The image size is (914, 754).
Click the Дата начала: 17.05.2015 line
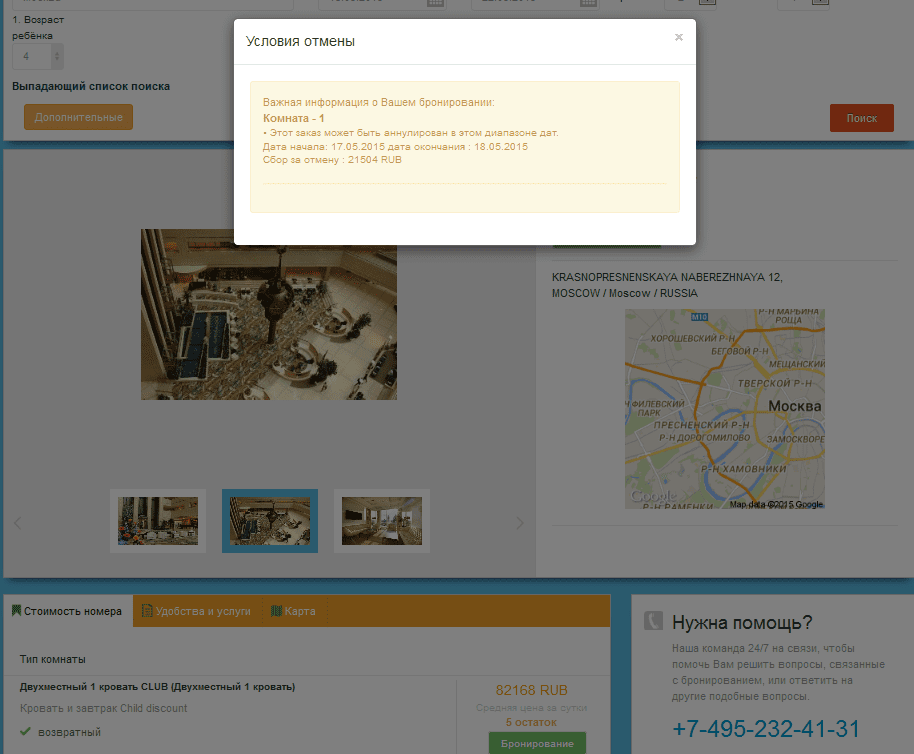395,147
